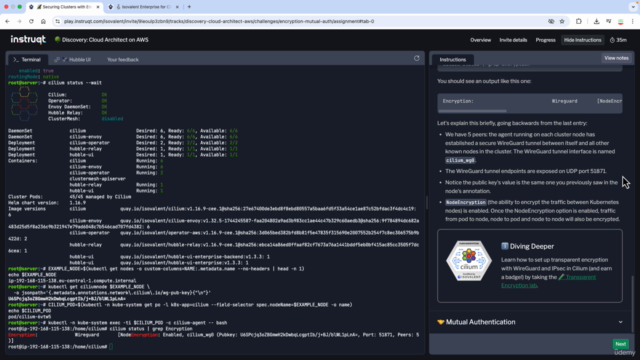Select the Terminal tab
640x360 pixels.
pos(27,60)
